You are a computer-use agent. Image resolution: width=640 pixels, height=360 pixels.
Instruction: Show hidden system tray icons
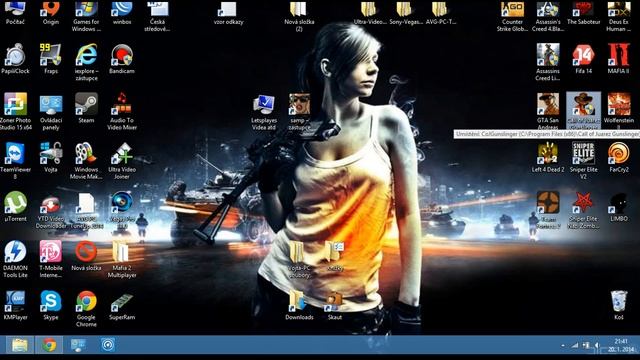tap(563, 346)
